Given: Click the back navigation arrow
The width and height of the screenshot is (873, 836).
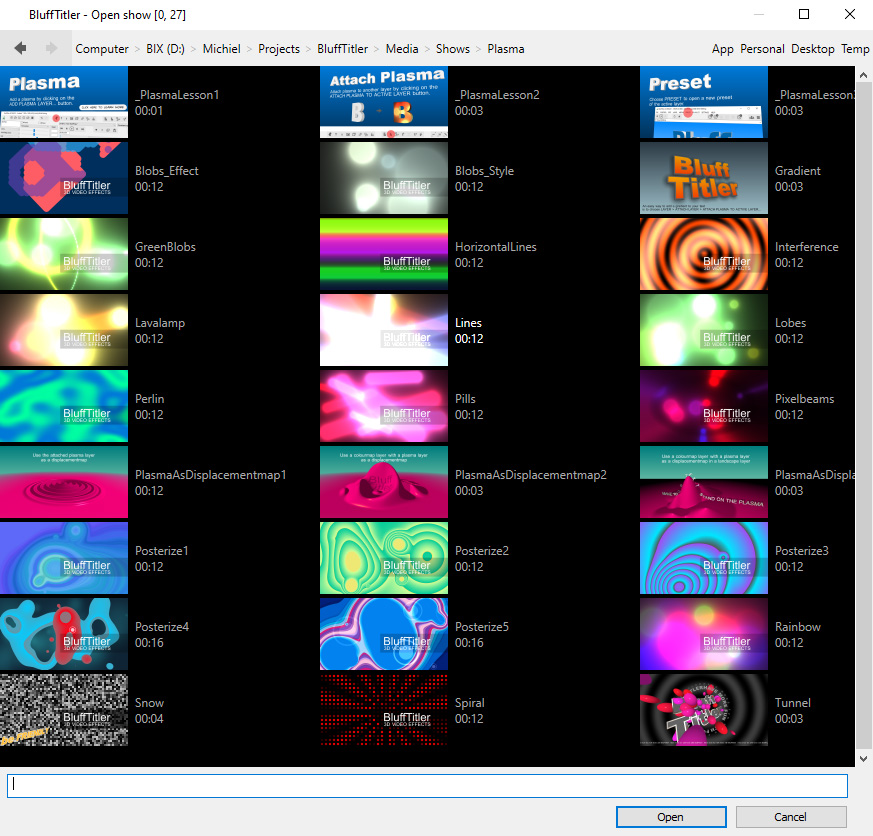Looking at the screenshot, I should [20, 48].
